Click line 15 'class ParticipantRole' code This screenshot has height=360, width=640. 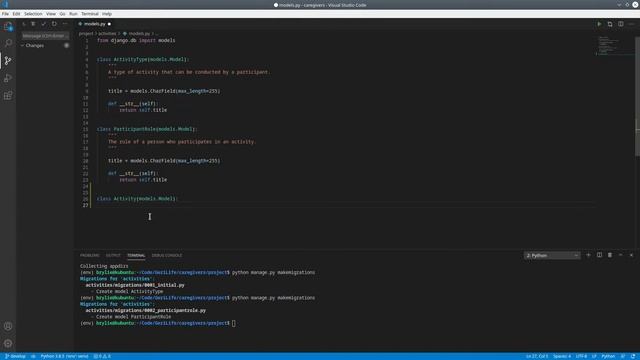(147, 129)
